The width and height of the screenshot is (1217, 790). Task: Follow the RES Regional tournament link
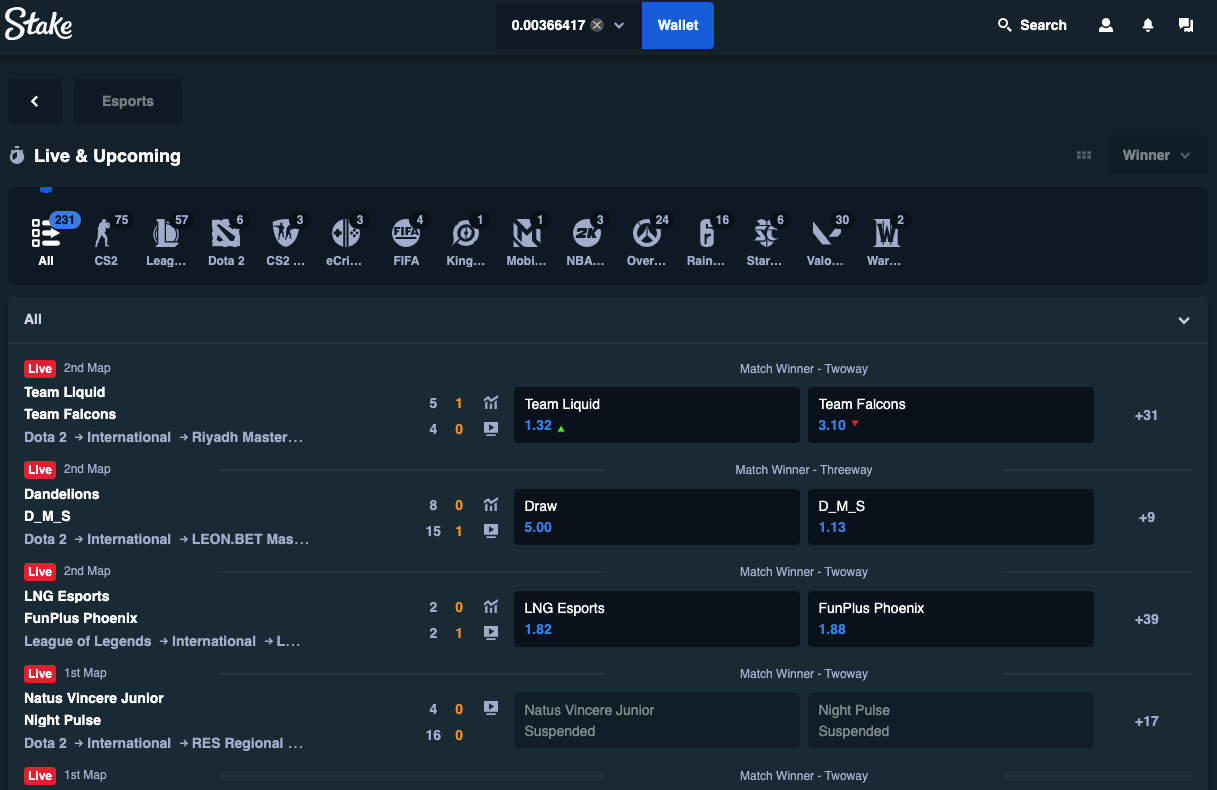247,743
